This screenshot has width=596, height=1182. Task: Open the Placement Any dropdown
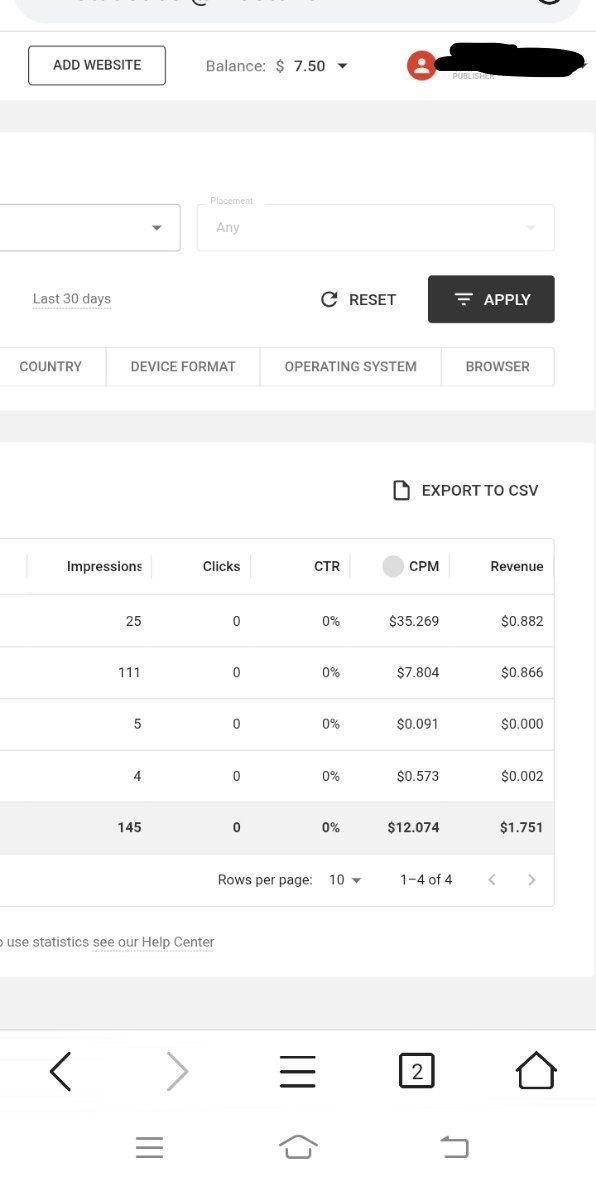(375, 227)
